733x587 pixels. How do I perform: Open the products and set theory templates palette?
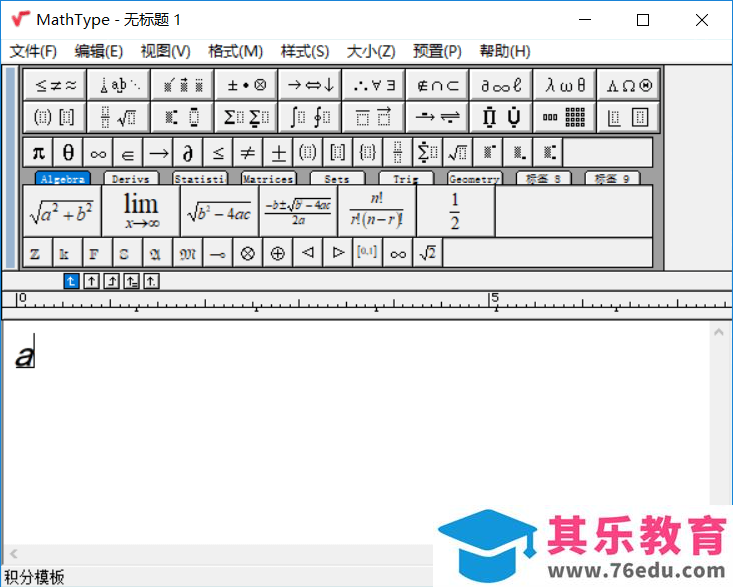501,117
